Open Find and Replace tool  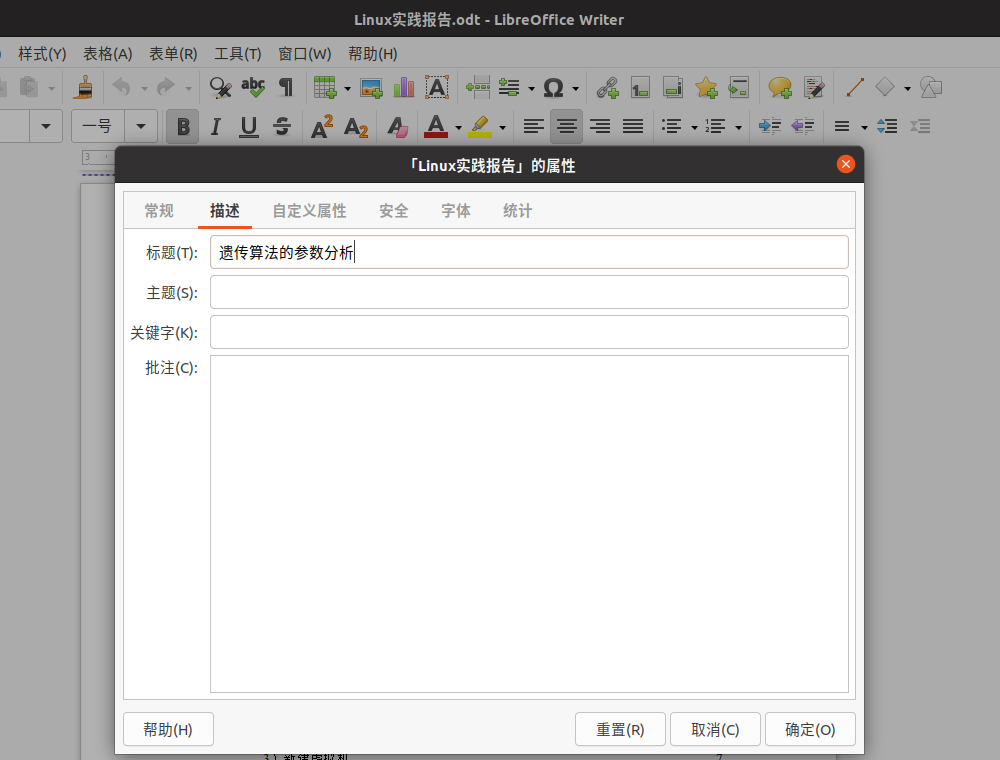pyautogui.click(x=221, y=88)
